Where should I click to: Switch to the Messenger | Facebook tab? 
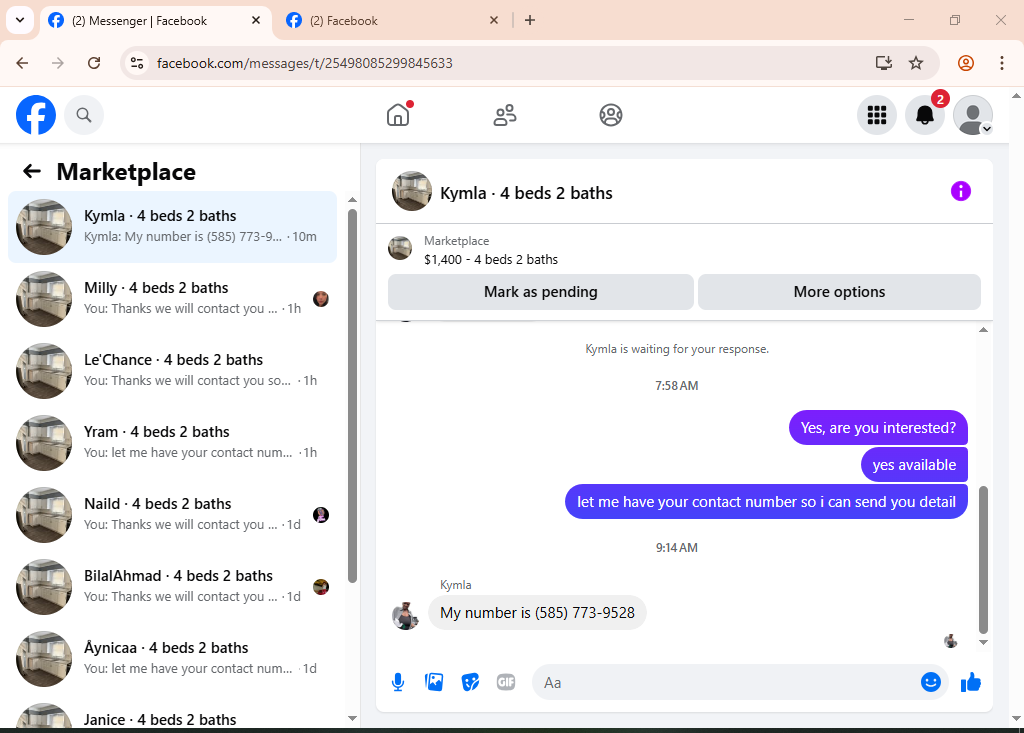pos(155,20)
